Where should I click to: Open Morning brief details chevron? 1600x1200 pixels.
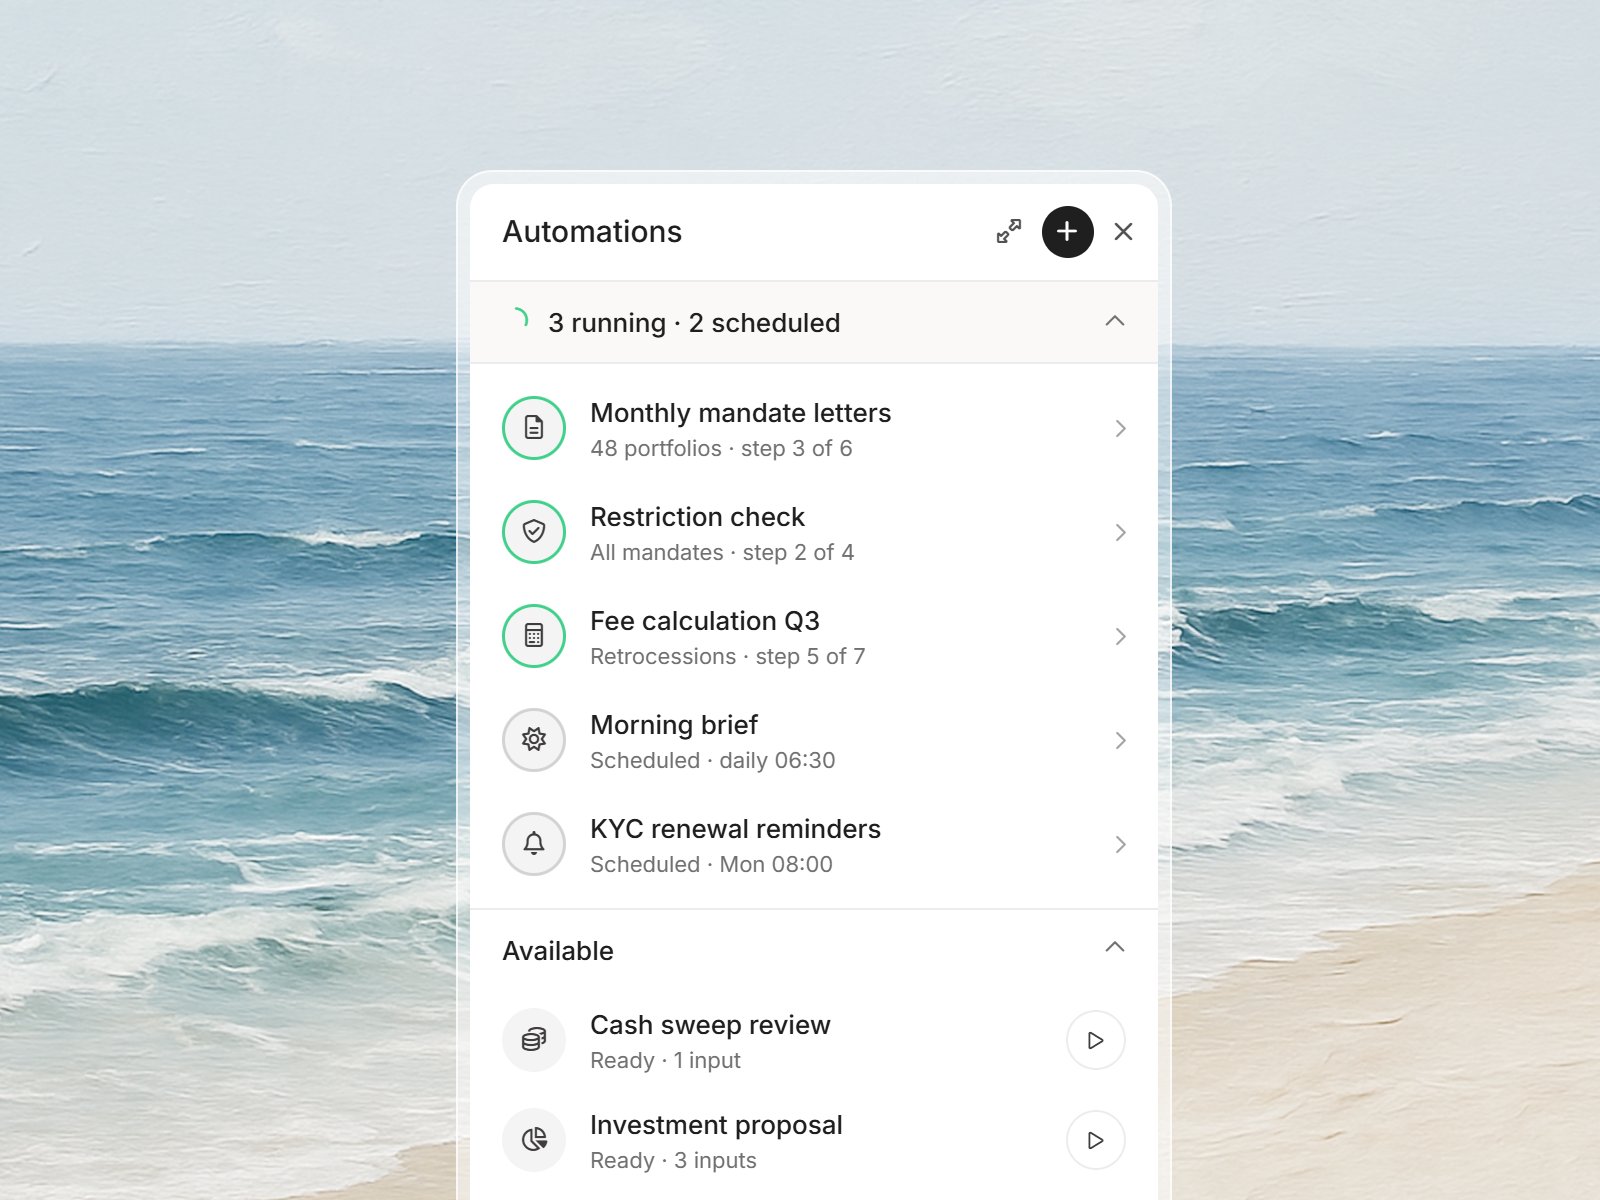point(1120,740)
